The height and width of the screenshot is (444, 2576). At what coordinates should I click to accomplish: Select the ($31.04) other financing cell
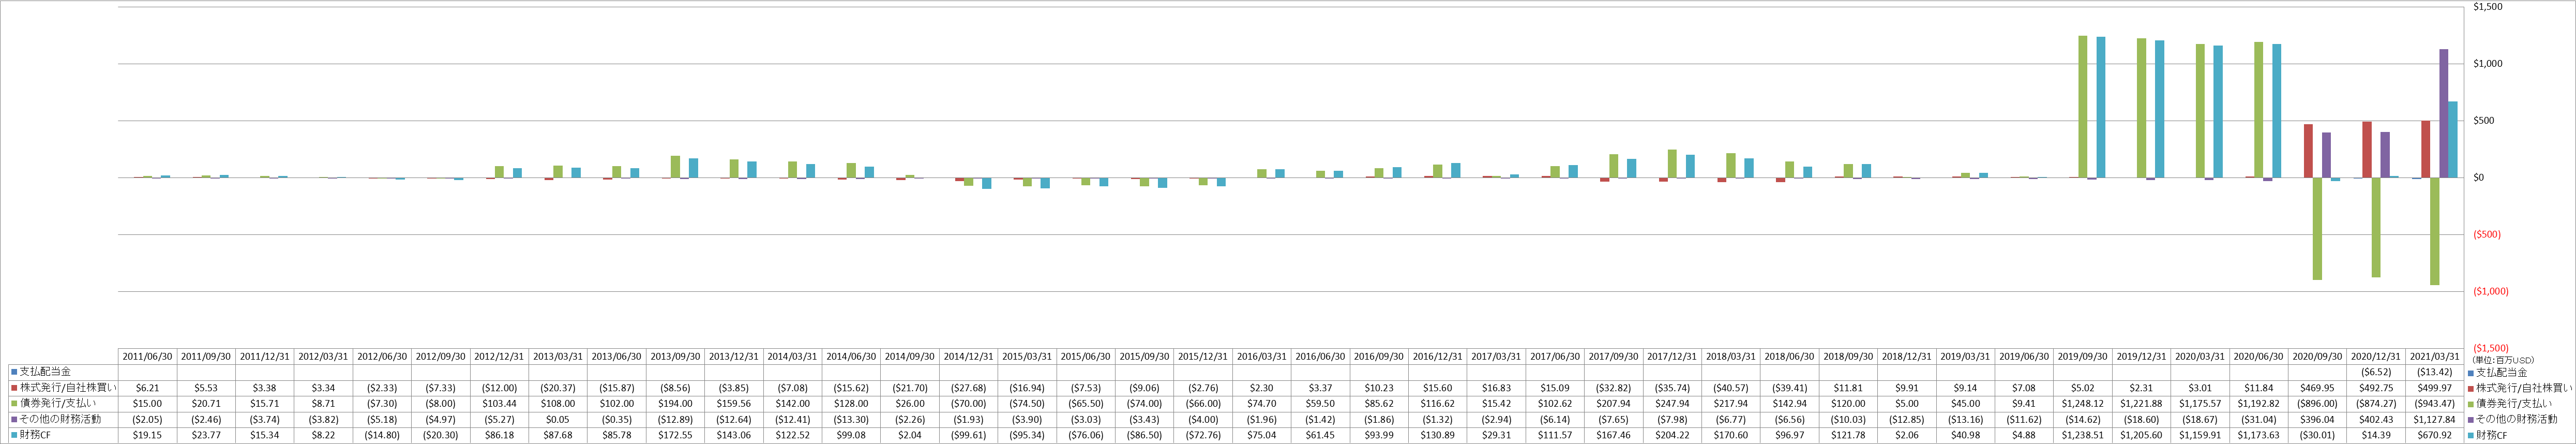point(2259,420)
